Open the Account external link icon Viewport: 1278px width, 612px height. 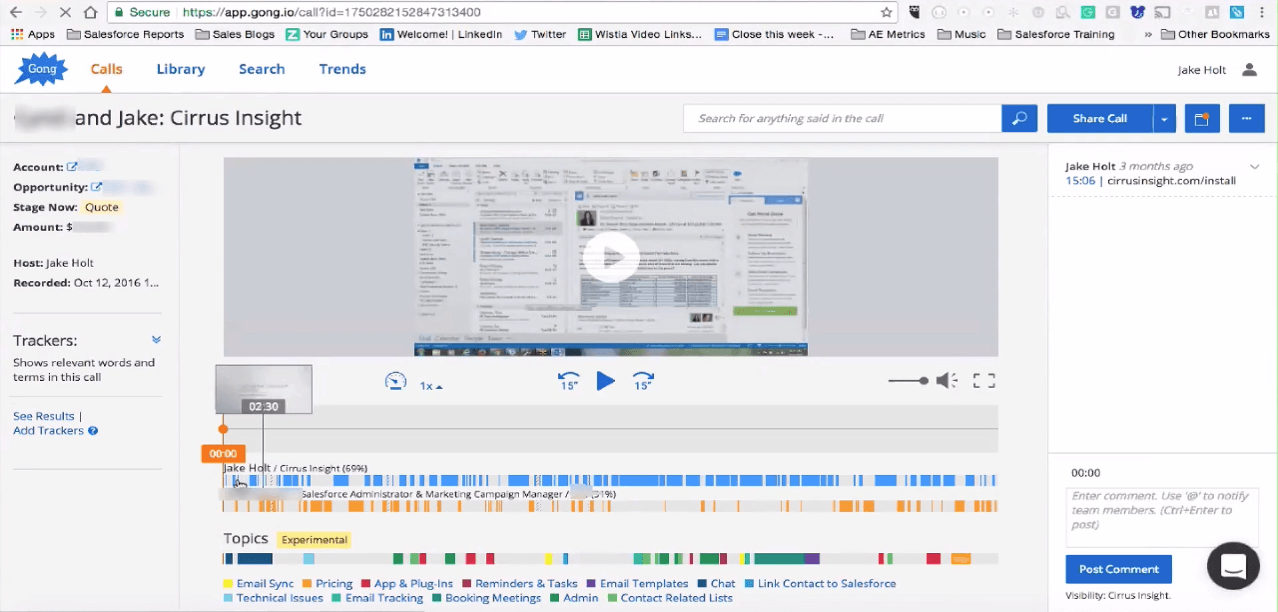point(72,167)
